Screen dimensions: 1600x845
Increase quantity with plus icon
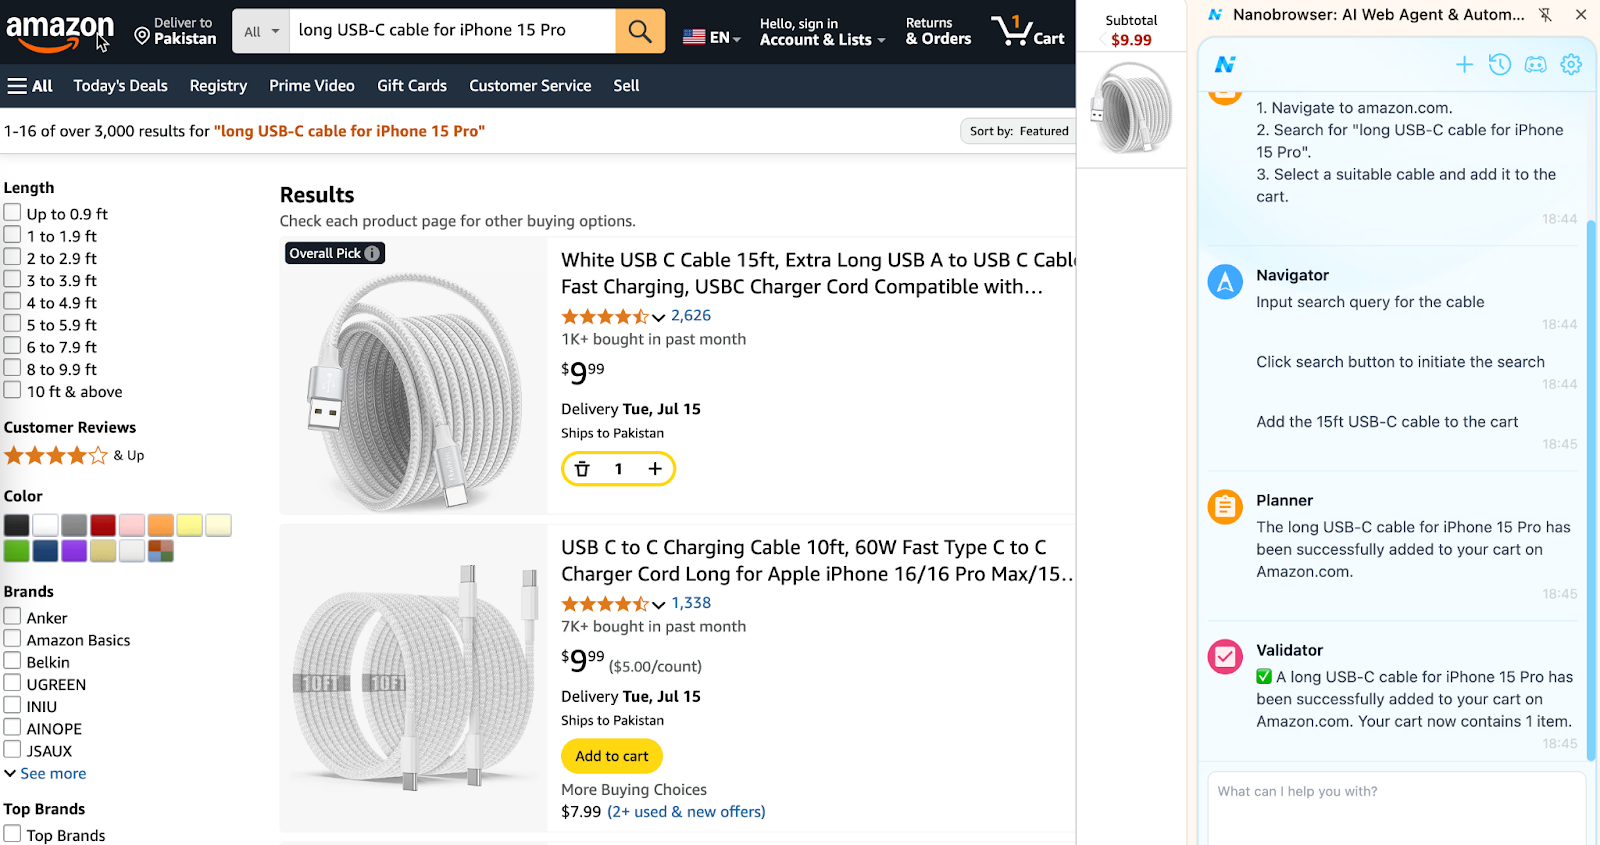pos(655,469)
